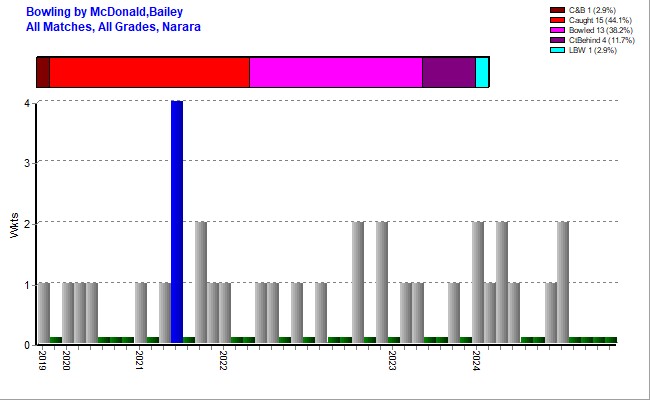Click the purple CtBehind segment in stacked bar
650x400 pixels.
tap(448, 72)
